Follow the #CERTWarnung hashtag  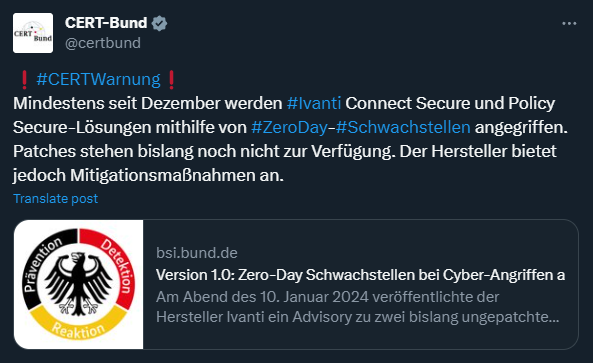click(98, 79)
